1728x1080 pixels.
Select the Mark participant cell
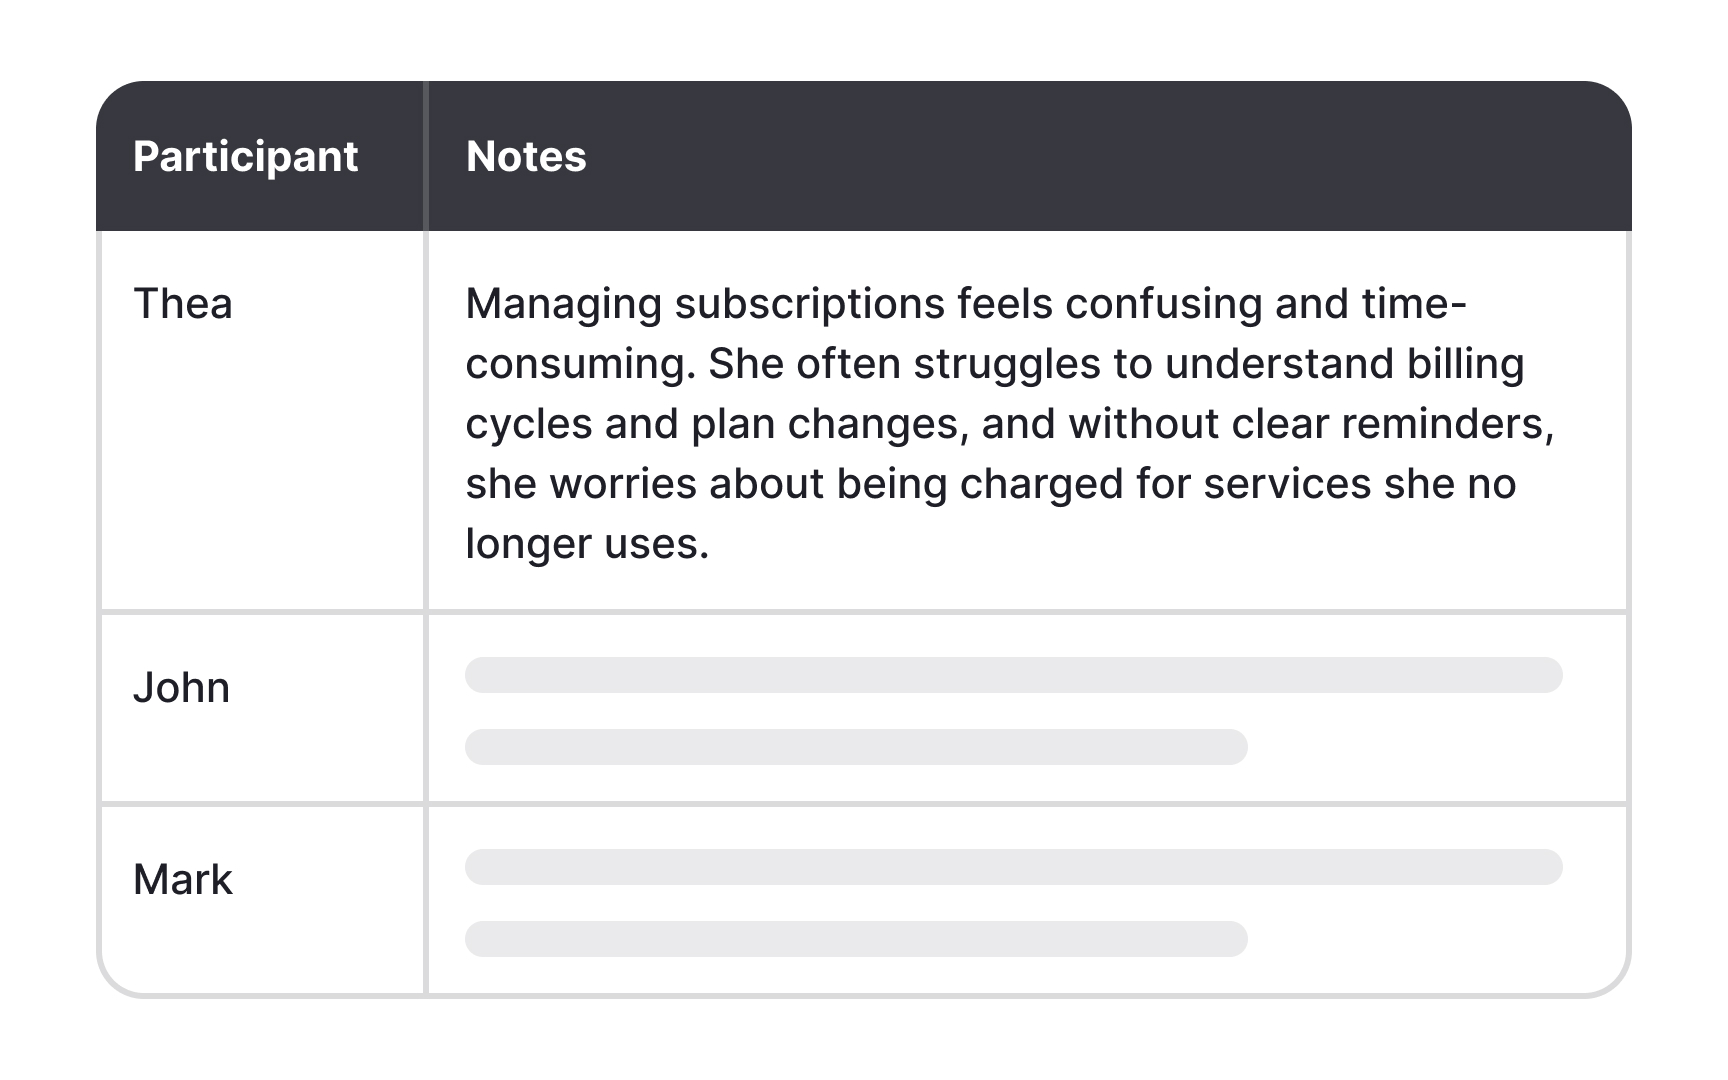pos(183,880)
